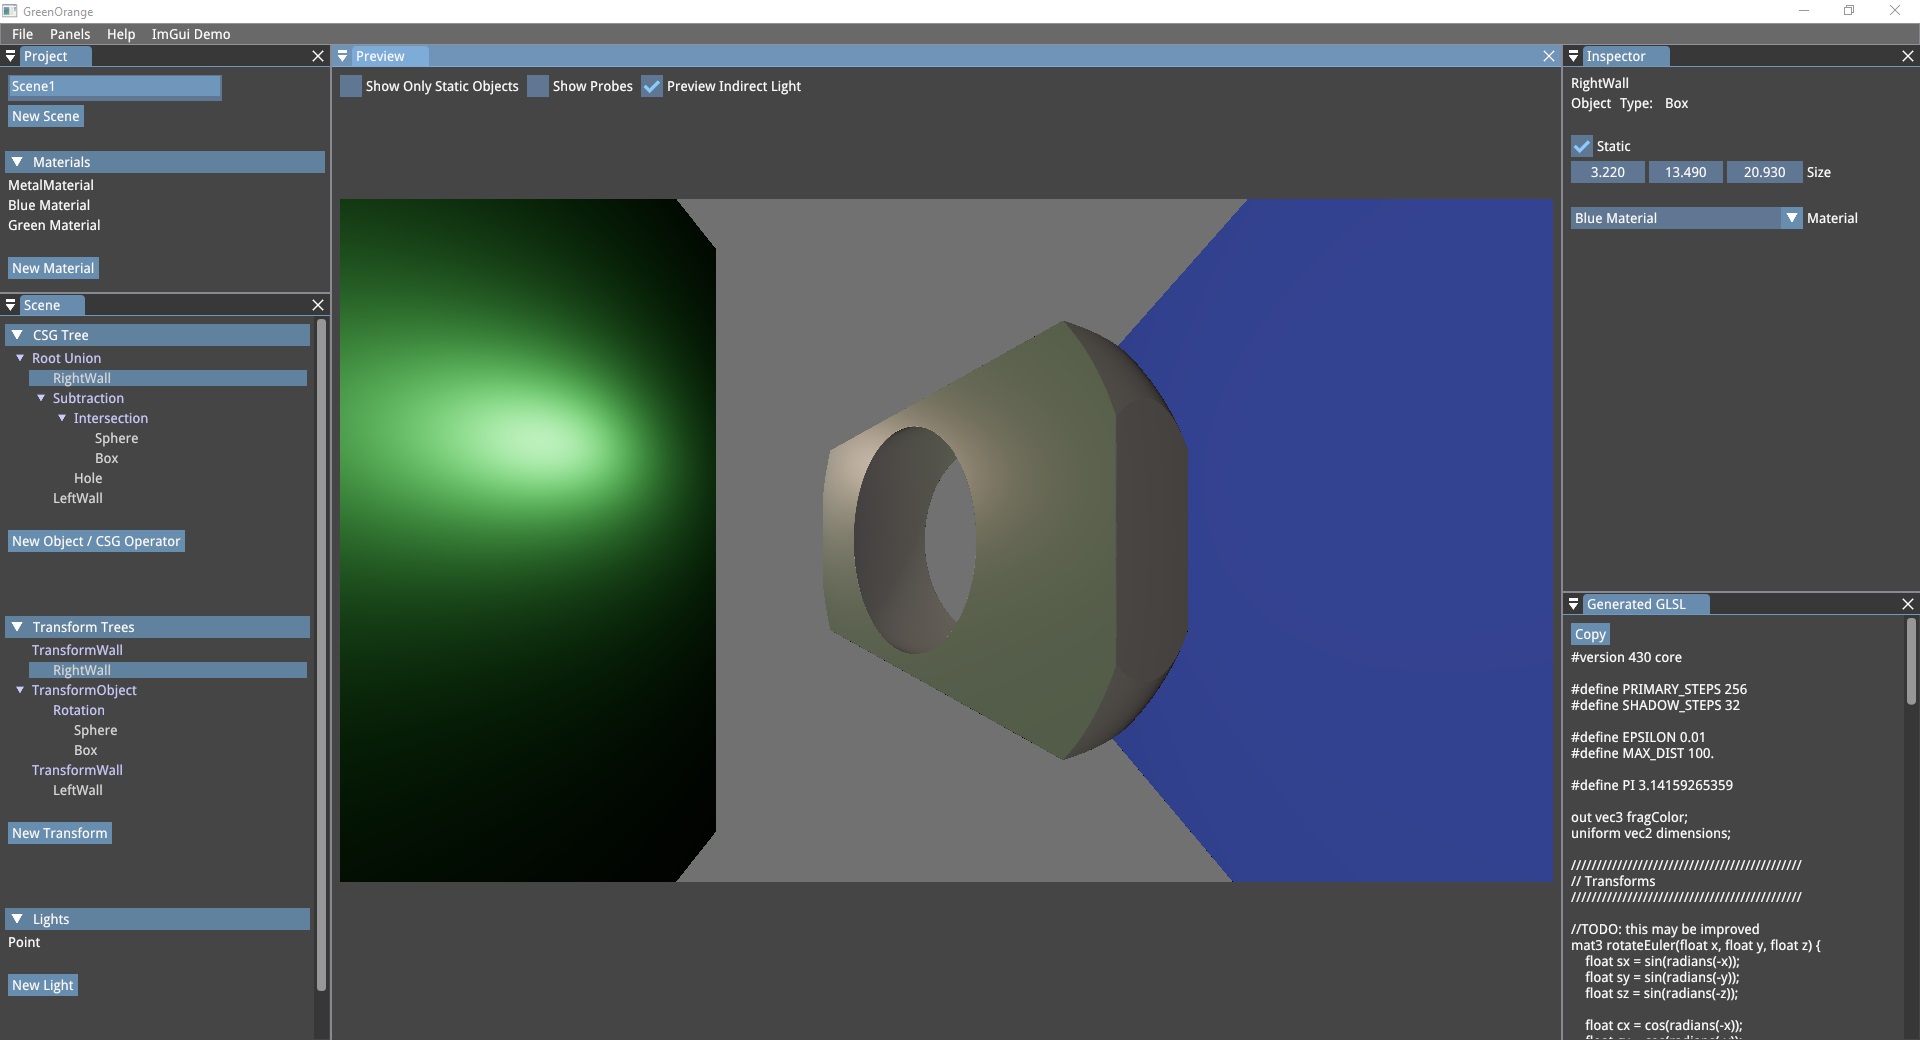Close the Preview panel with its X icon

[1549, 57]
